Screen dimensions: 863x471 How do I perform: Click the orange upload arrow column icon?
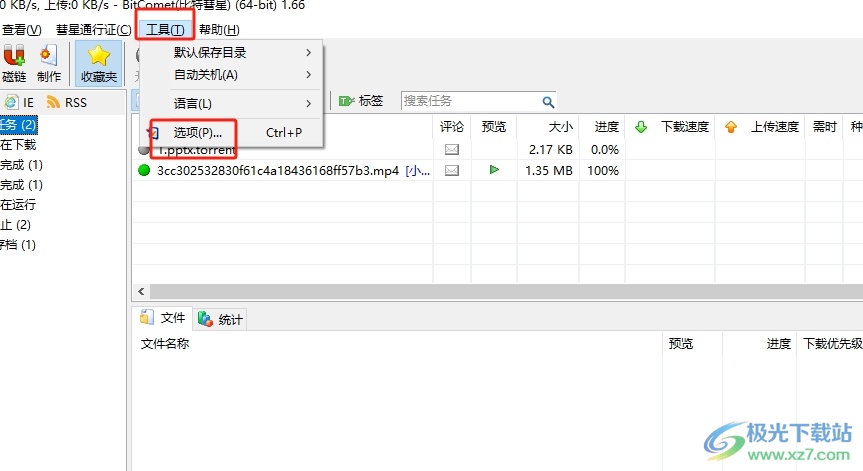731,127
